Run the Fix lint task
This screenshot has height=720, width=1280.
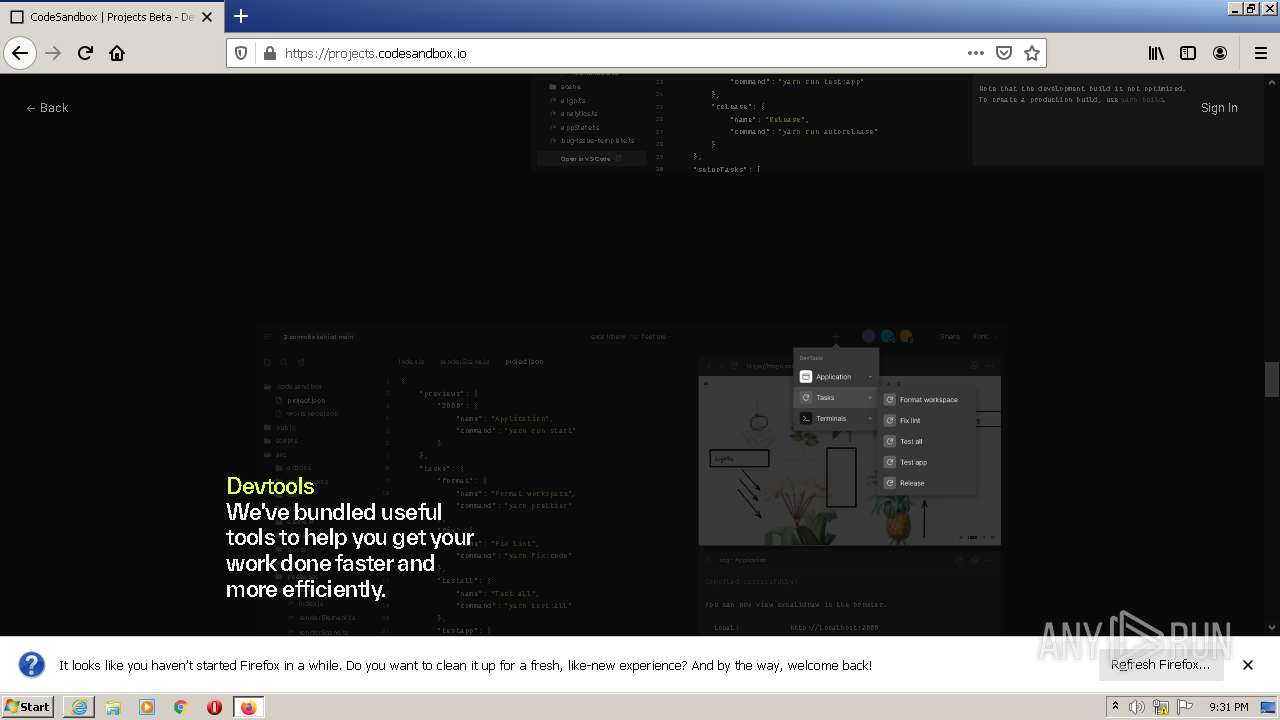pyautogui.click(x=928, y=421)
